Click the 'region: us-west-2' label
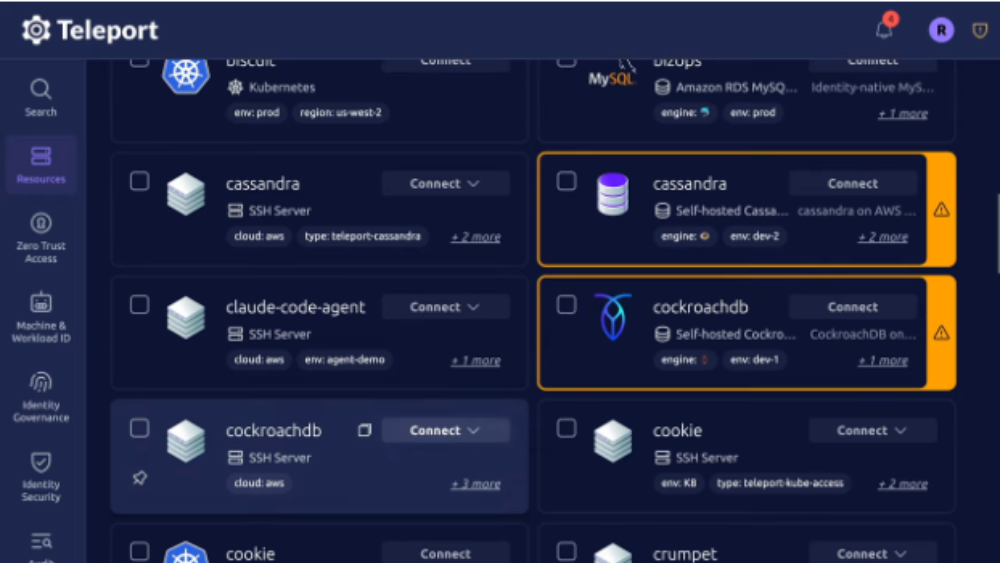The width and height of the screenshot is (1000, 563). (x=341, y=113)
